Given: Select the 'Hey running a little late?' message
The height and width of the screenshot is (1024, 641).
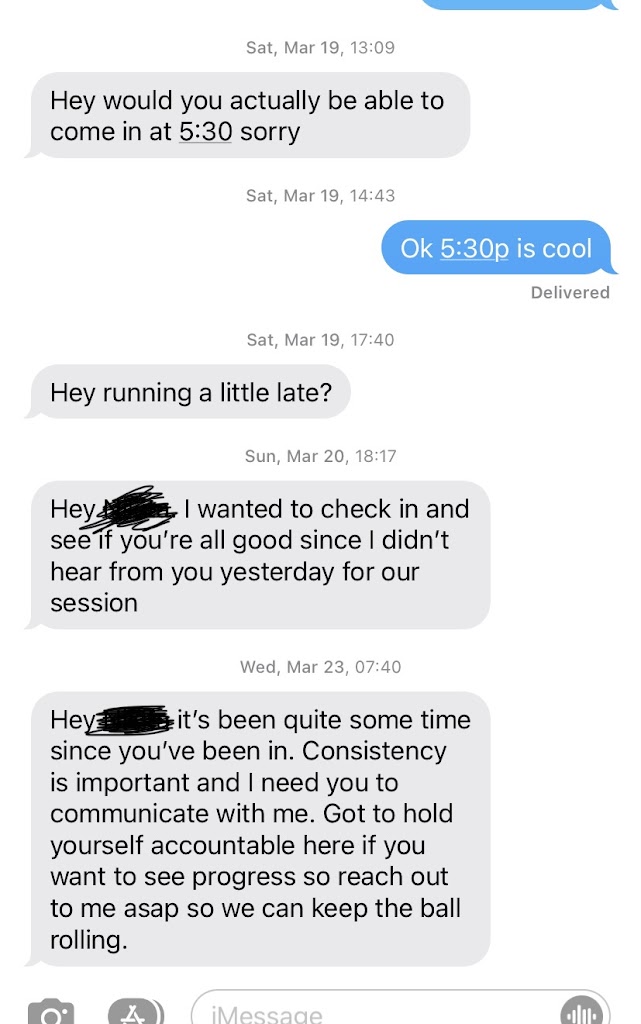Looking at the screenshot, I should point(187,392).
